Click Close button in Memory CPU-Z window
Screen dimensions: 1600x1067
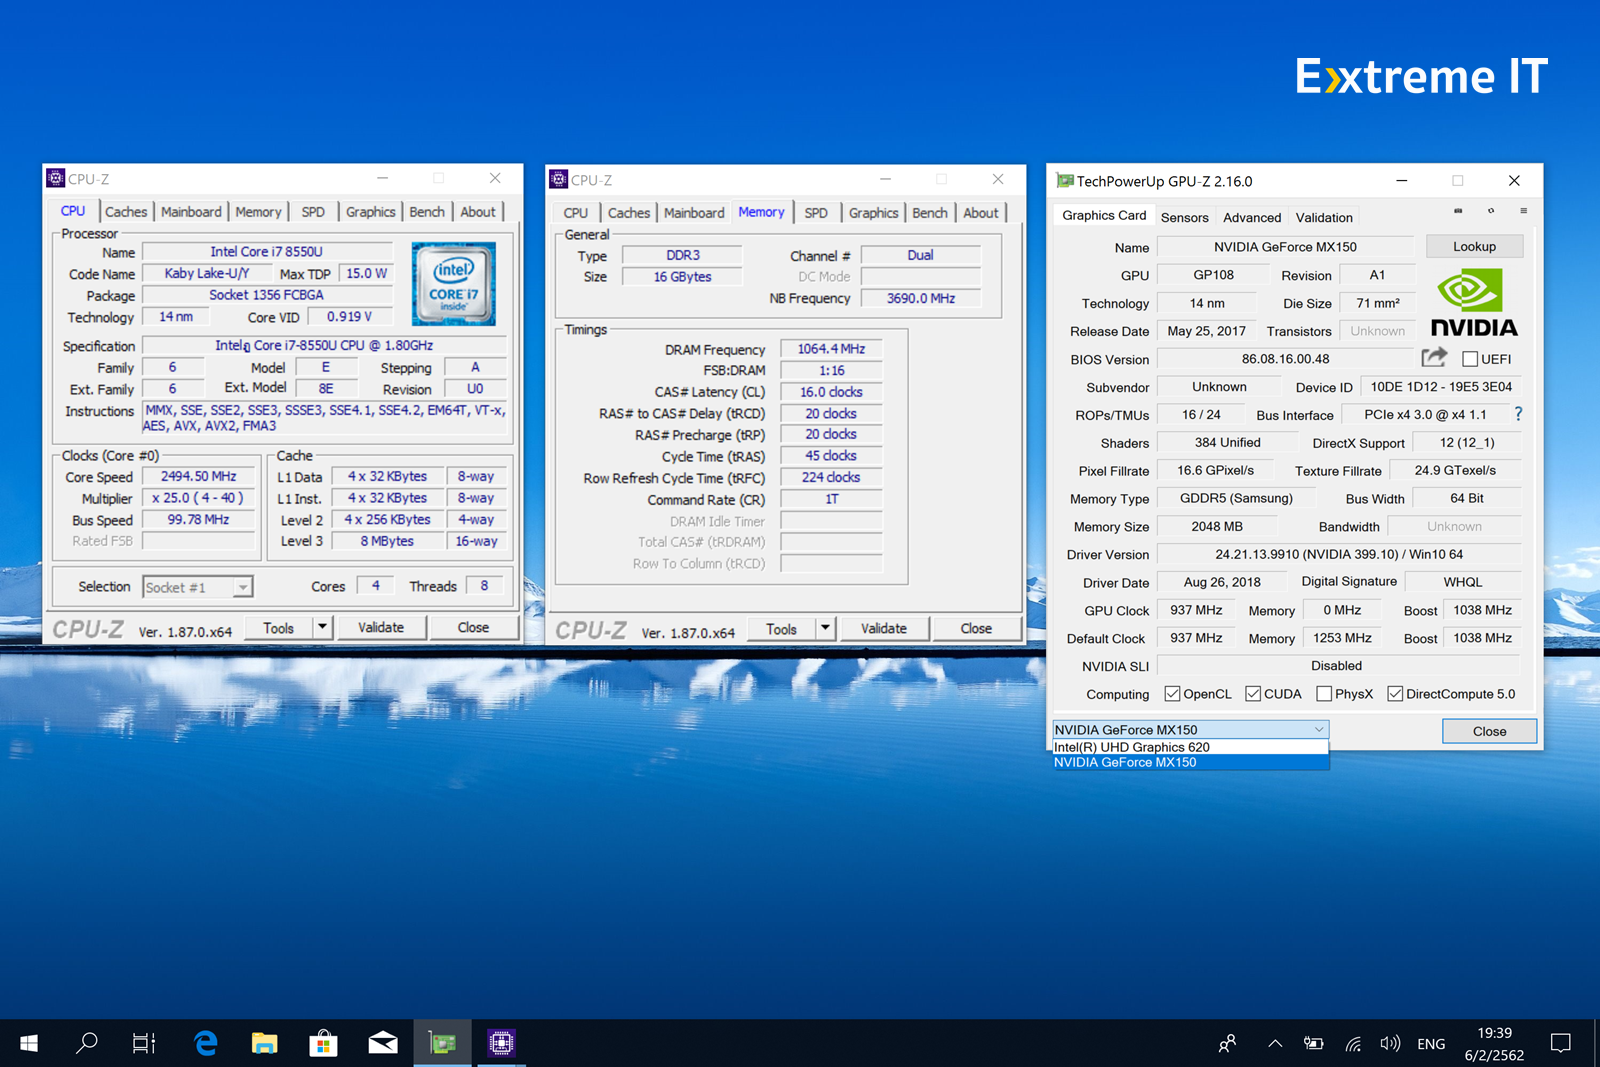point(976,628)
